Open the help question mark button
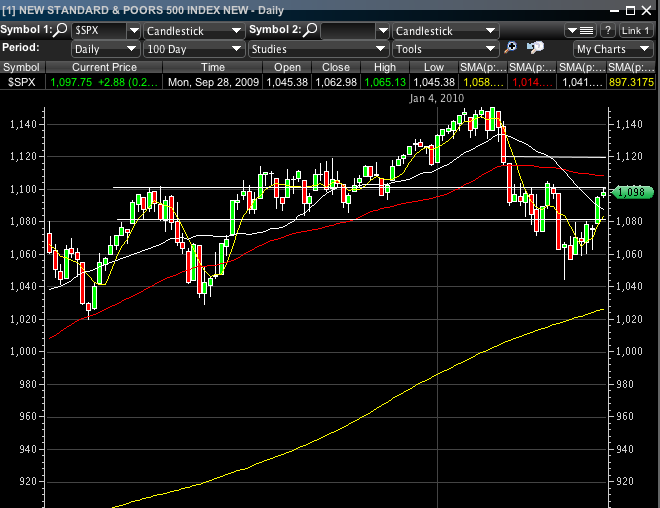The image size is (660, 508). [x=607, y=31]
